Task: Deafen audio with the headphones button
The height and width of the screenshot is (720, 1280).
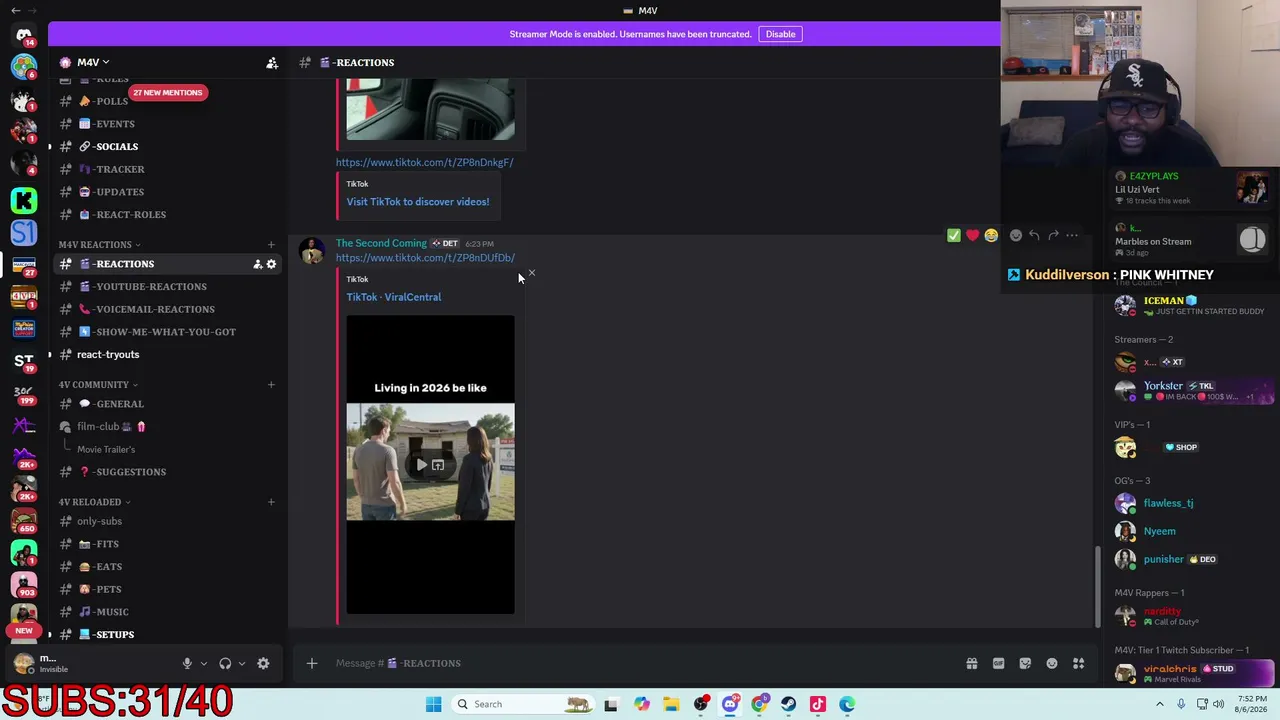Action: coord(225,663)
